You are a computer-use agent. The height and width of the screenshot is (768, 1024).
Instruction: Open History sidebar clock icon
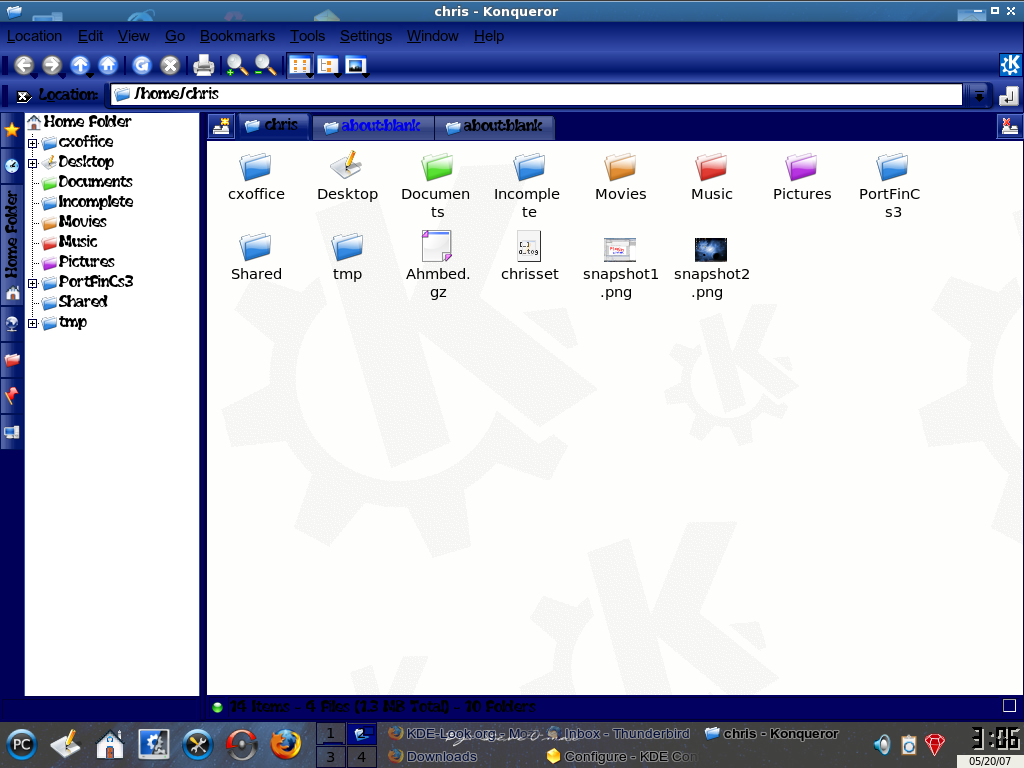(12, 166)
